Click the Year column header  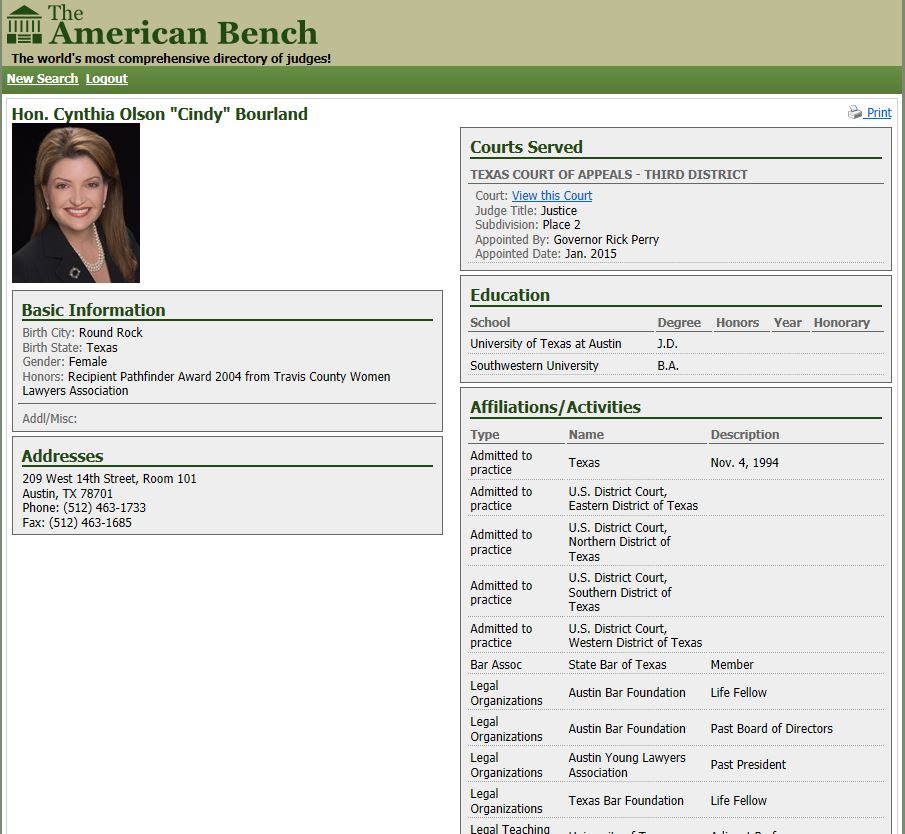787,323
